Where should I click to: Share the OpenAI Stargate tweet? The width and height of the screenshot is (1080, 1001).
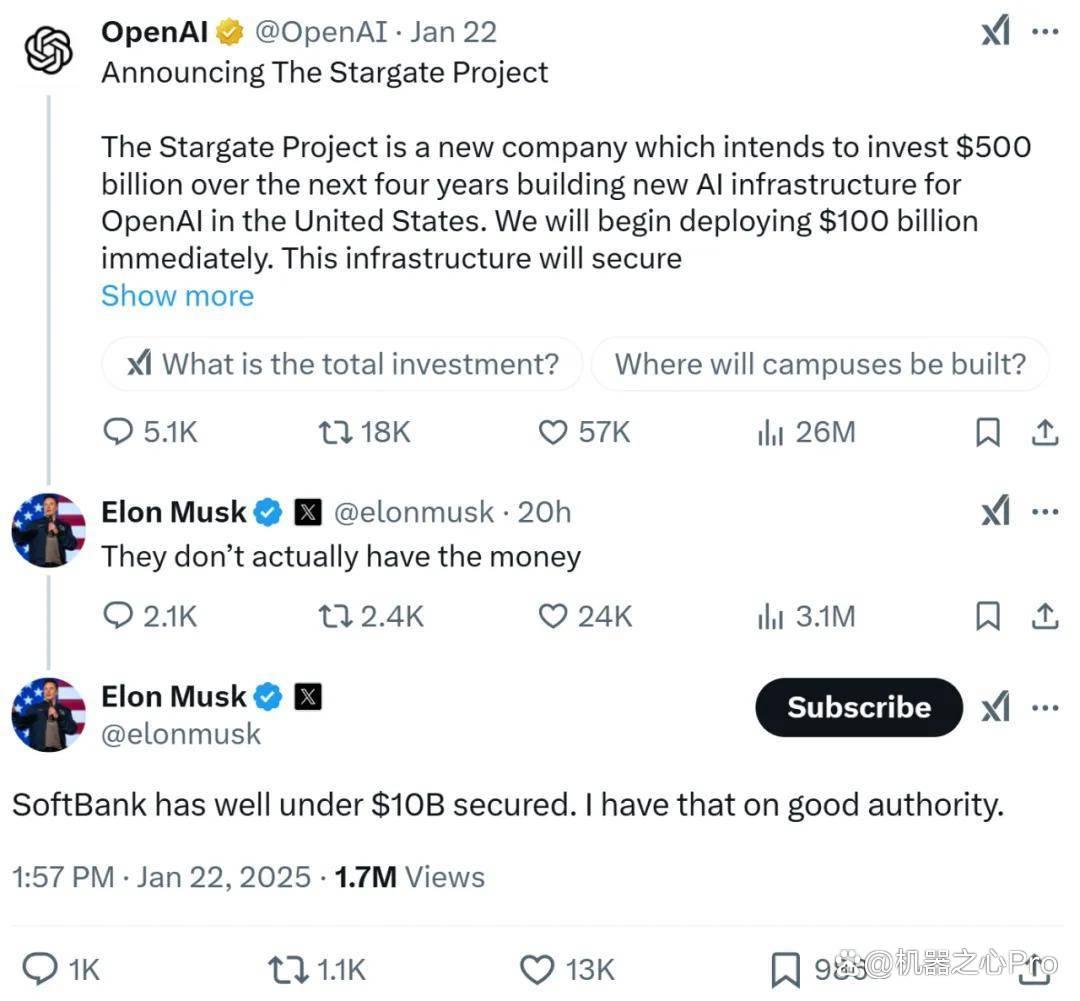pyautogui.click(x=1045, y=433)
